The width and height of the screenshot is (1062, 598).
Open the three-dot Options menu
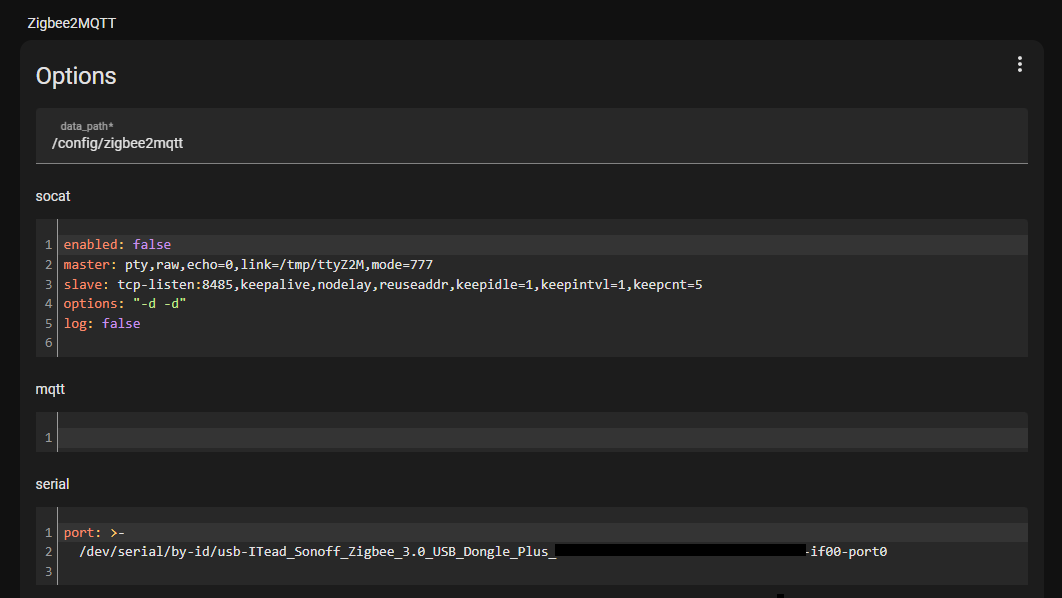pos(1019,64)
